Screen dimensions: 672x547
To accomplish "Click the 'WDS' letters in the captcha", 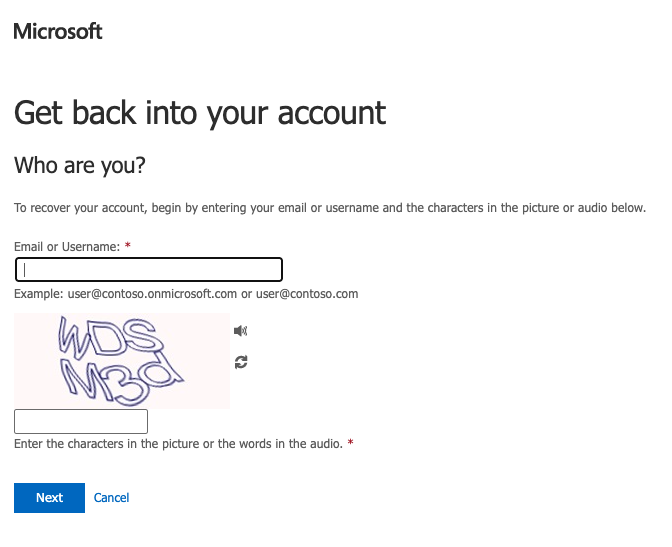I will (x=111, y=338).
